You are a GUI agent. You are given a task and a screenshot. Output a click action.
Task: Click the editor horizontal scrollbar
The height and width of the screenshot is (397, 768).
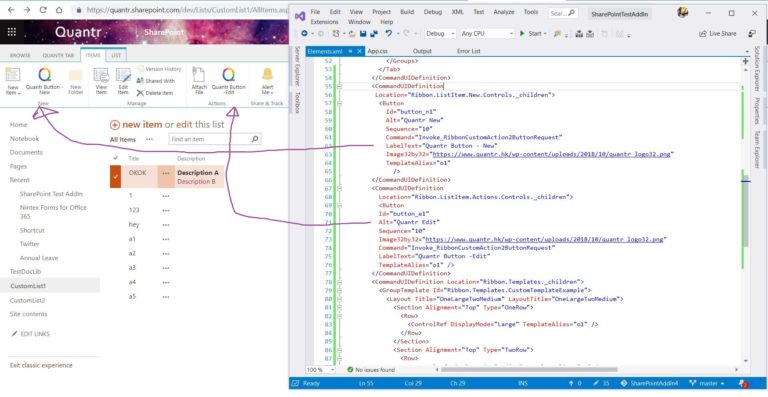point(529,370)
